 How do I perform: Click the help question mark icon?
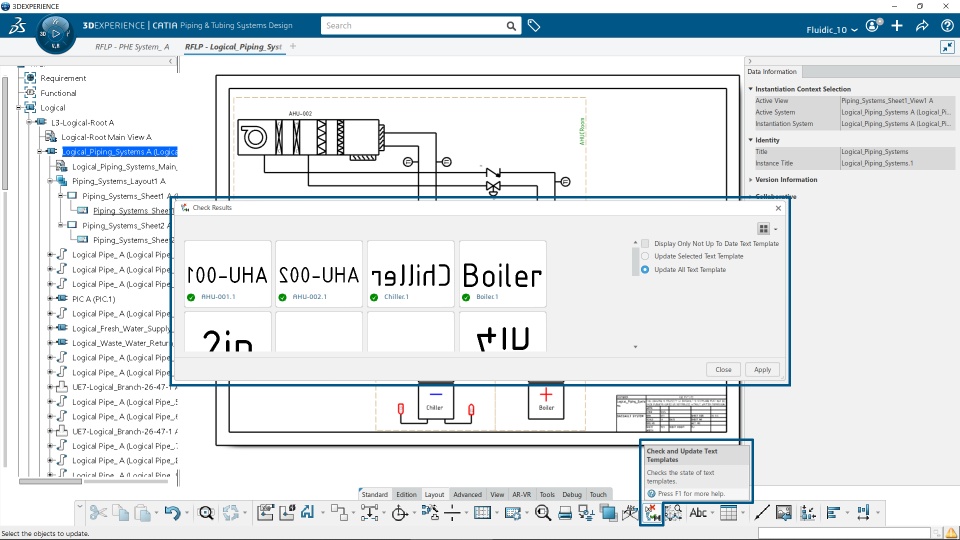[947, 26]
